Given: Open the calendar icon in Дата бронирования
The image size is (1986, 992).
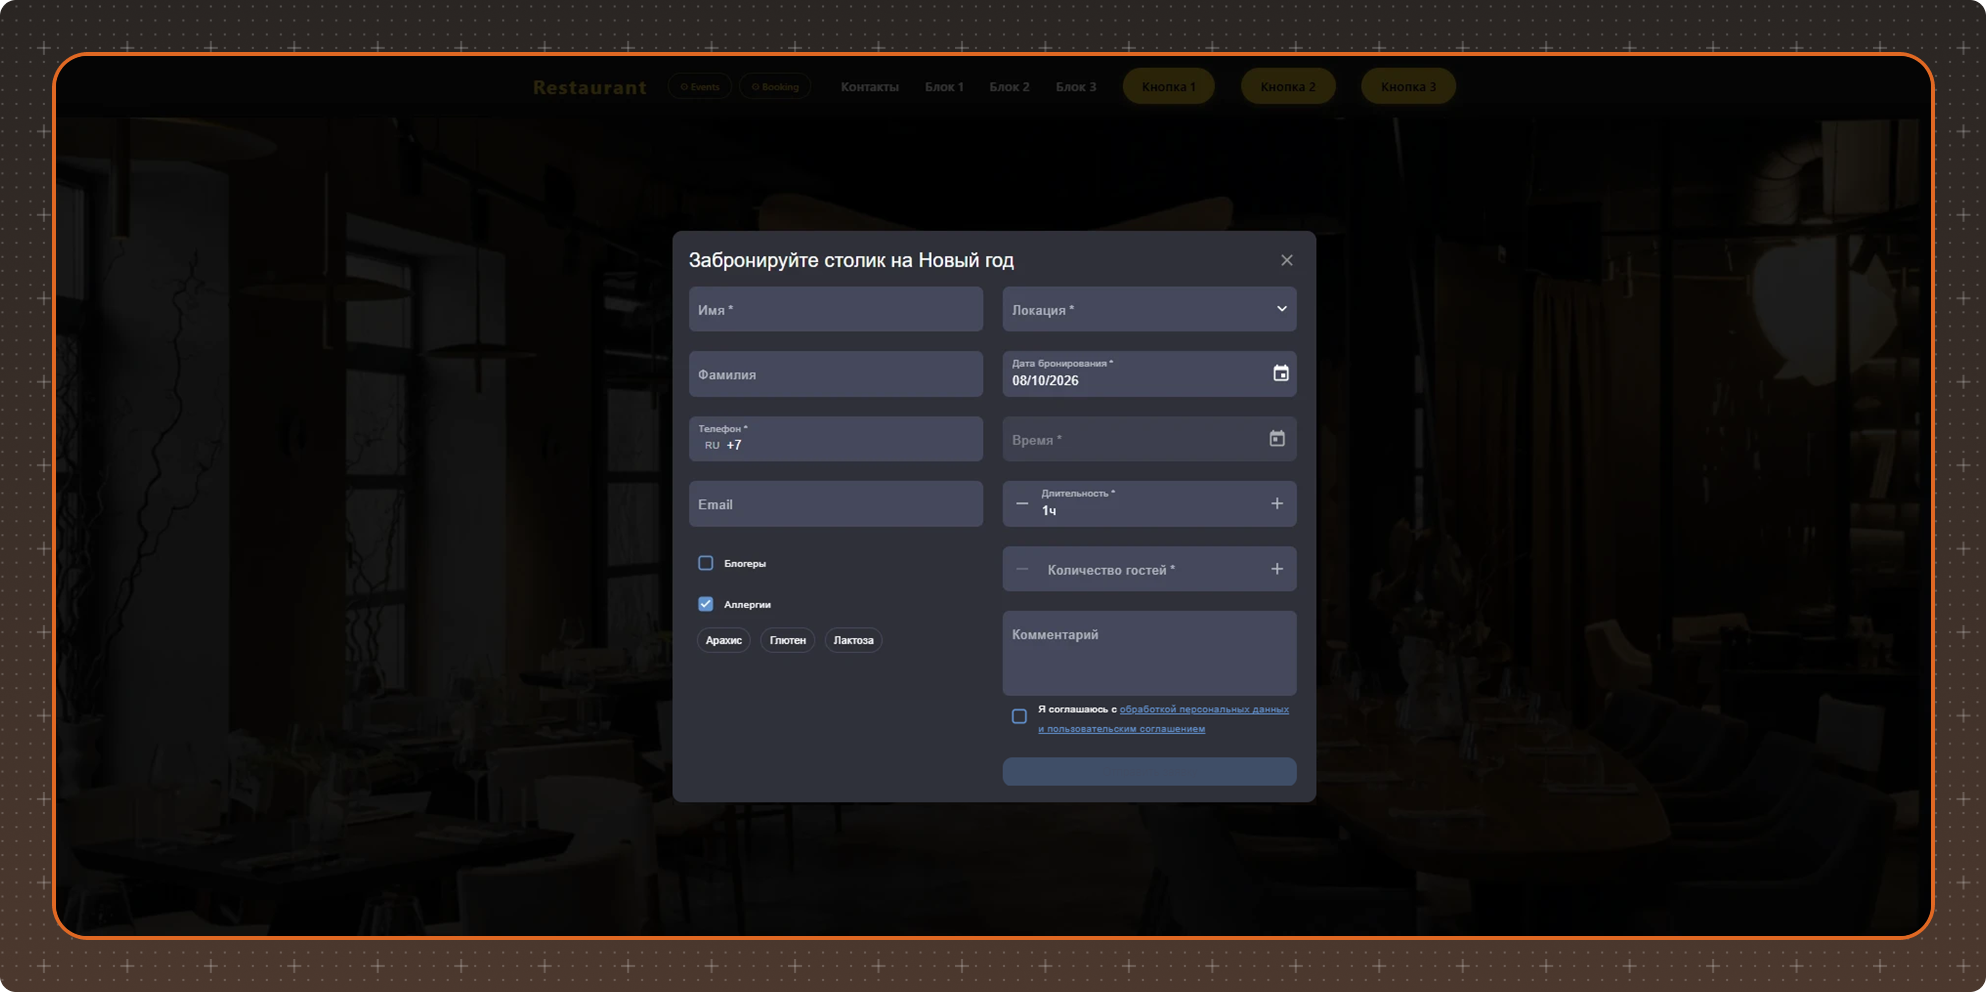Looking at the screenshot, I should (x=1280, y=373).
